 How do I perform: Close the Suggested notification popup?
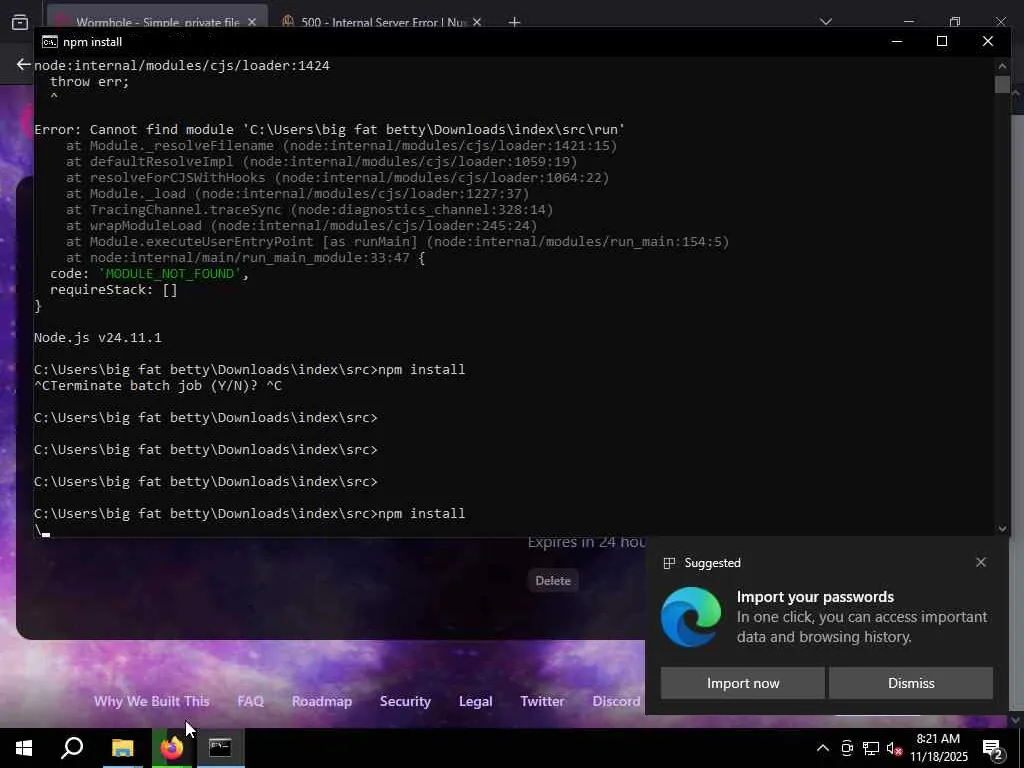[x=980, y=562]
